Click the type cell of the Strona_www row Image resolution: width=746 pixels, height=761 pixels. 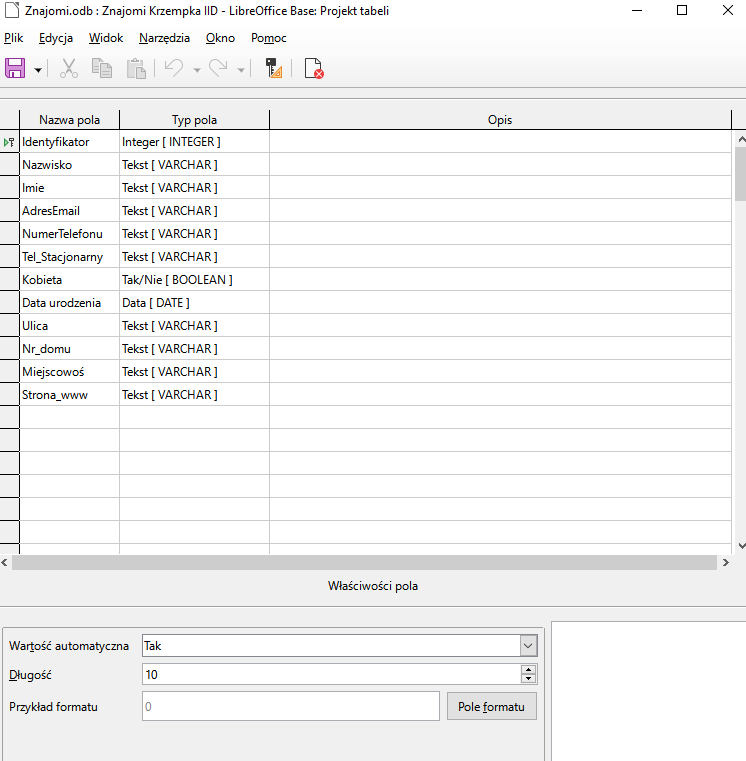click(x=194, y=395)
